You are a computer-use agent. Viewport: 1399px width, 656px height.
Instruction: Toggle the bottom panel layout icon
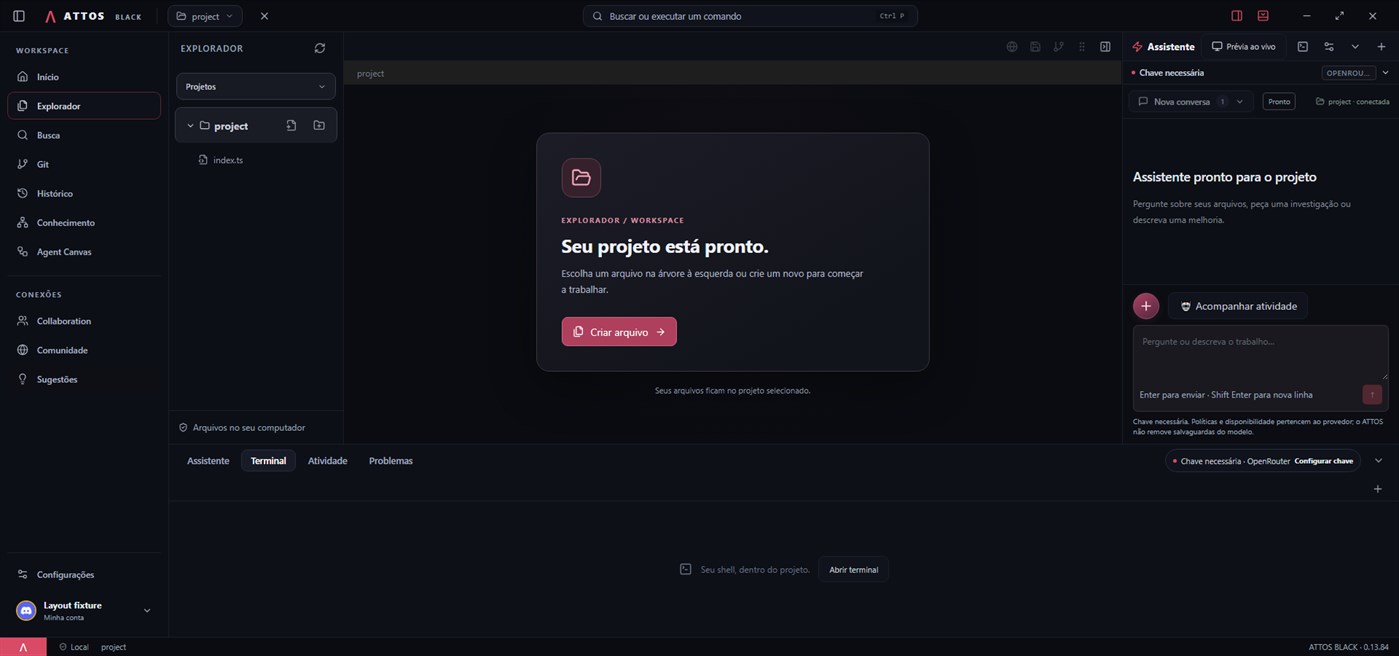(x=1263, y=16)
